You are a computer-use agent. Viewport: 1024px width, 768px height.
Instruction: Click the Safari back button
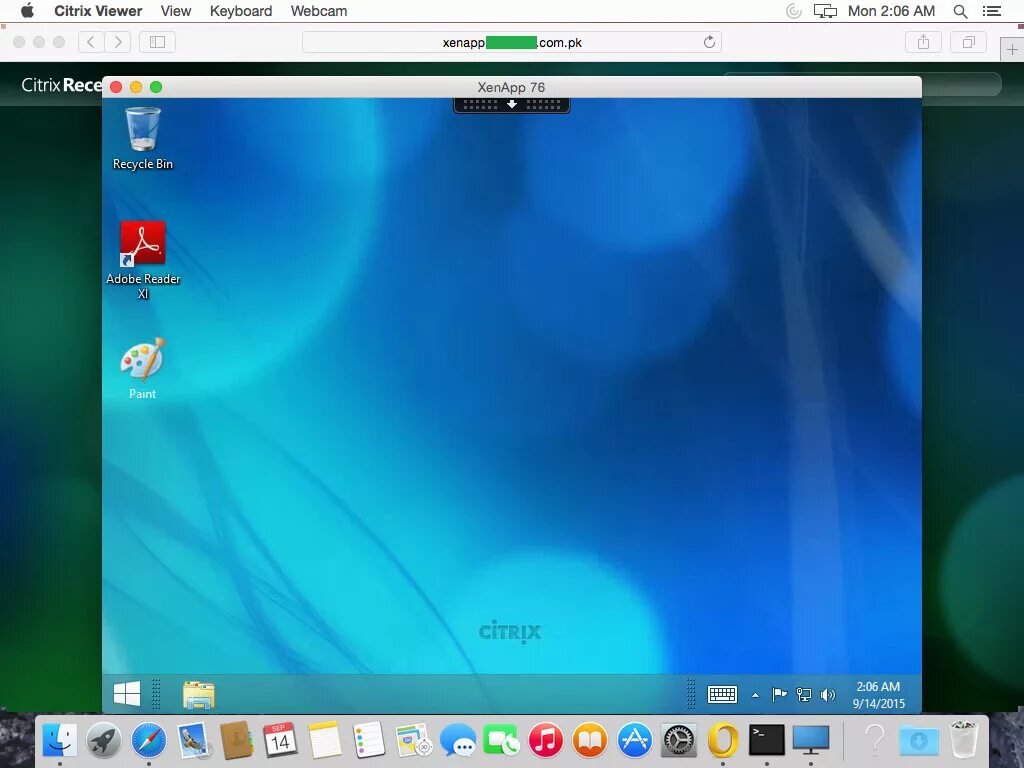point(91,42)
